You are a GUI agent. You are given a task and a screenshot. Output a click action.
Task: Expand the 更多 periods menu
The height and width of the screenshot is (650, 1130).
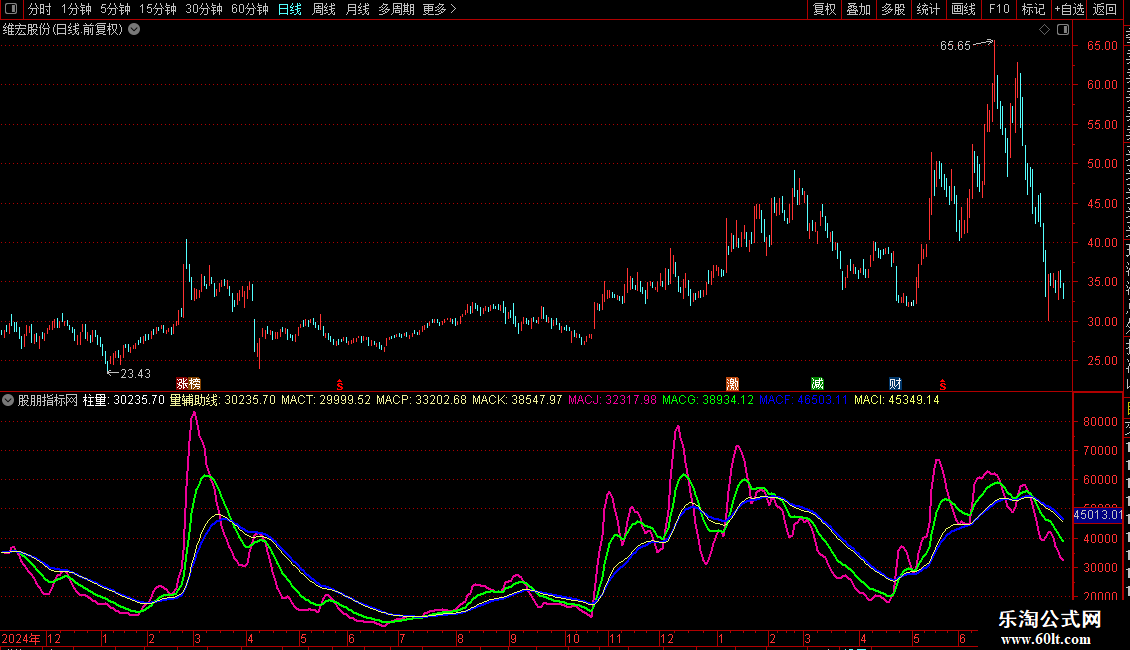click(440, 9)
